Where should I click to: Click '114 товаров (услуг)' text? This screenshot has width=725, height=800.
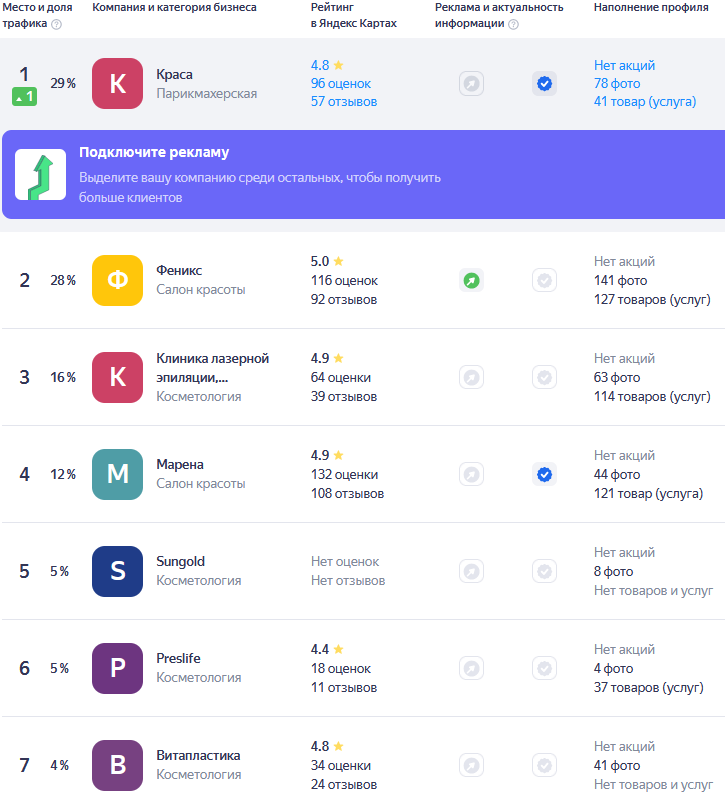pyautogui.click(x=652, y=396)
